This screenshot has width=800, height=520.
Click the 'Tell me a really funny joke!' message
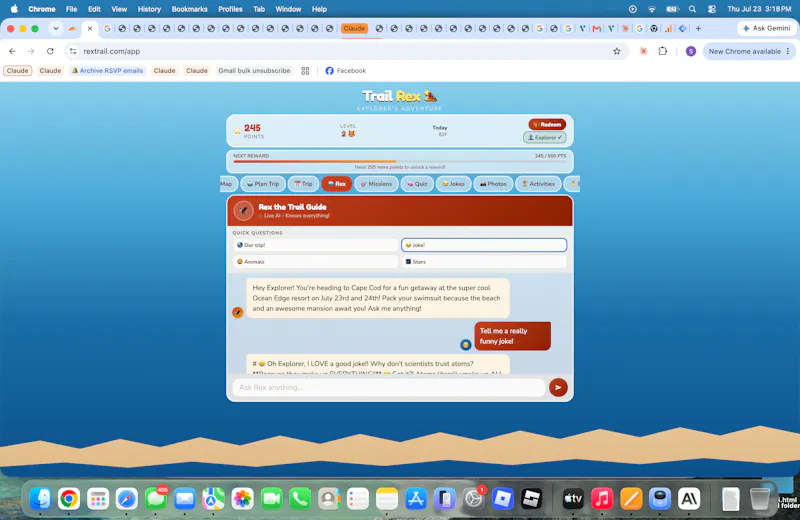(512, 336)
